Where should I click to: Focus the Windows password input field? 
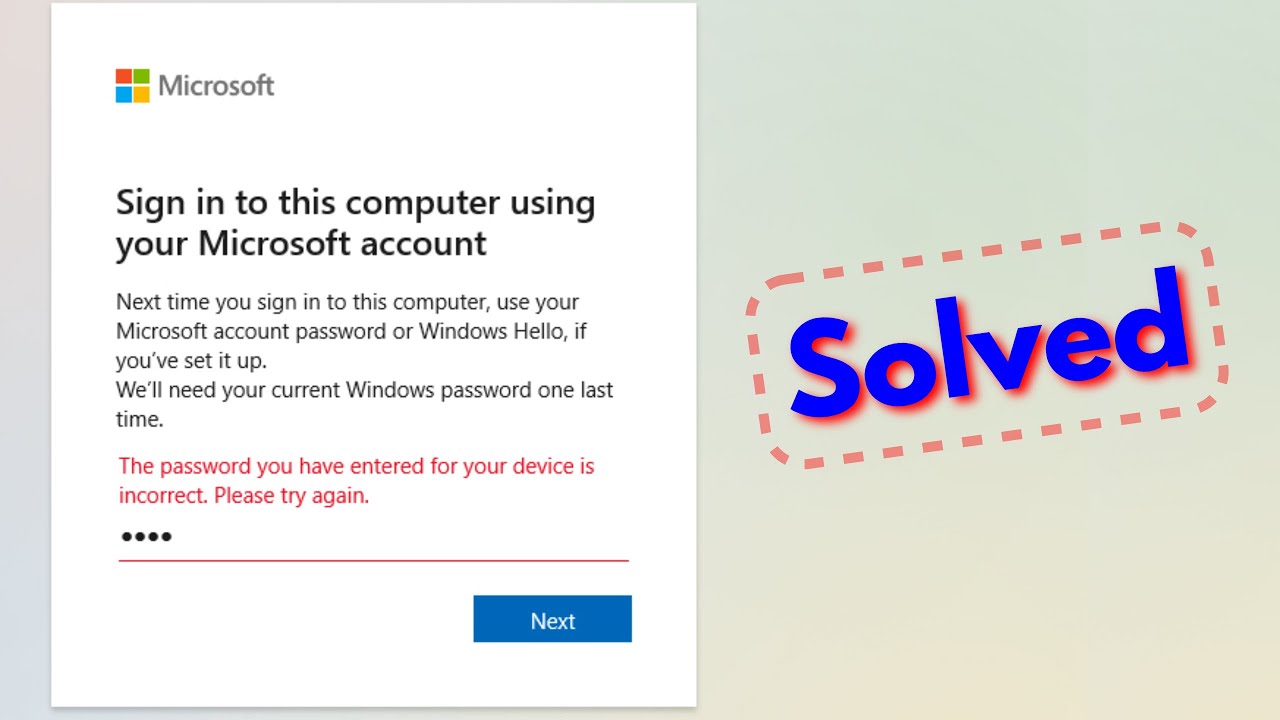coord(373,538)
